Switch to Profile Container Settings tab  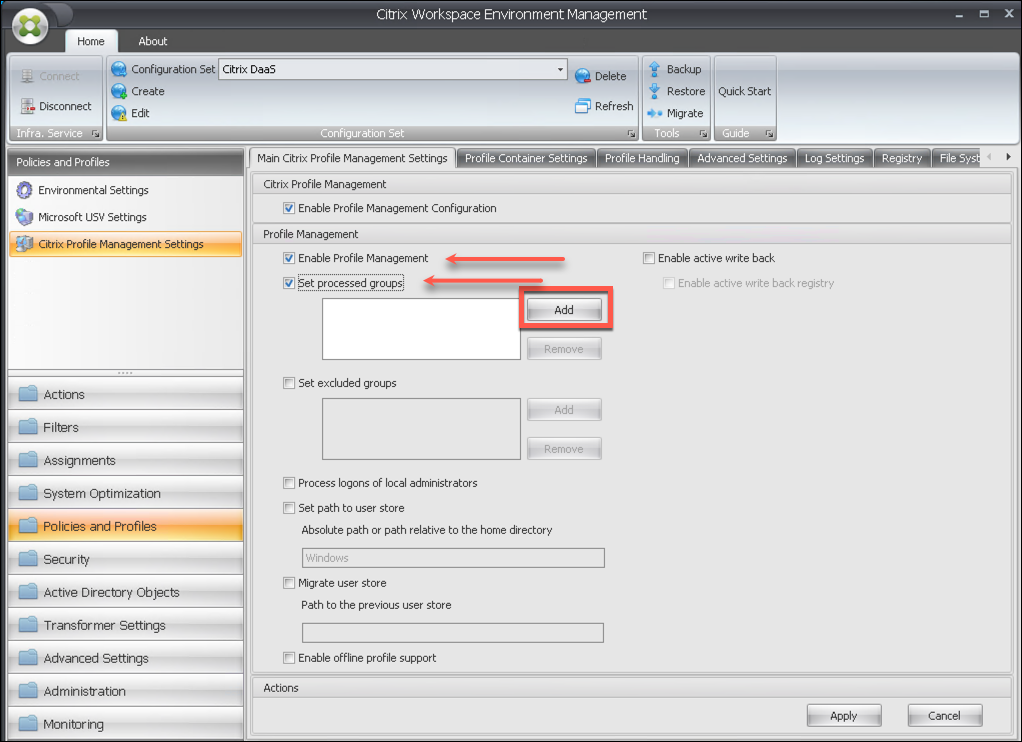click(x=526, y=158)
